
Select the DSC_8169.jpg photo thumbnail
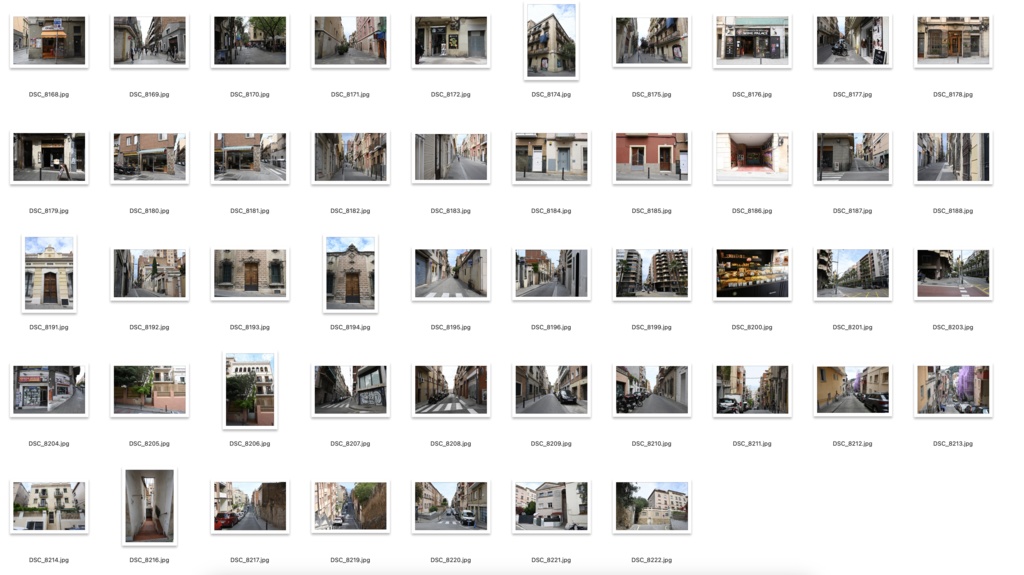[150, 41]
